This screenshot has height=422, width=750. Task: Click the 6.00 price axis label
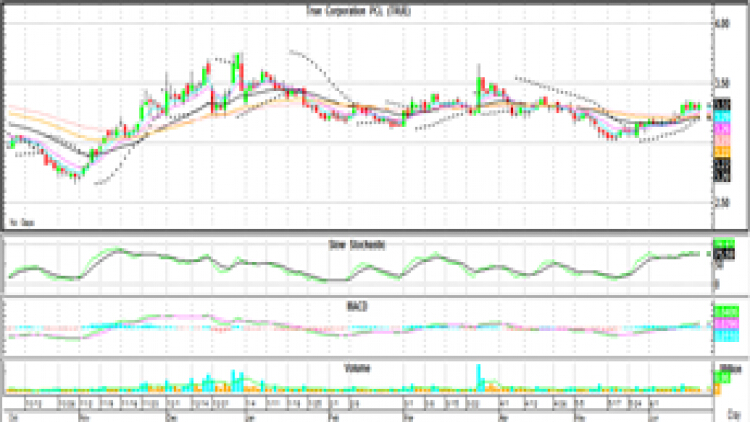coord(722,23)
